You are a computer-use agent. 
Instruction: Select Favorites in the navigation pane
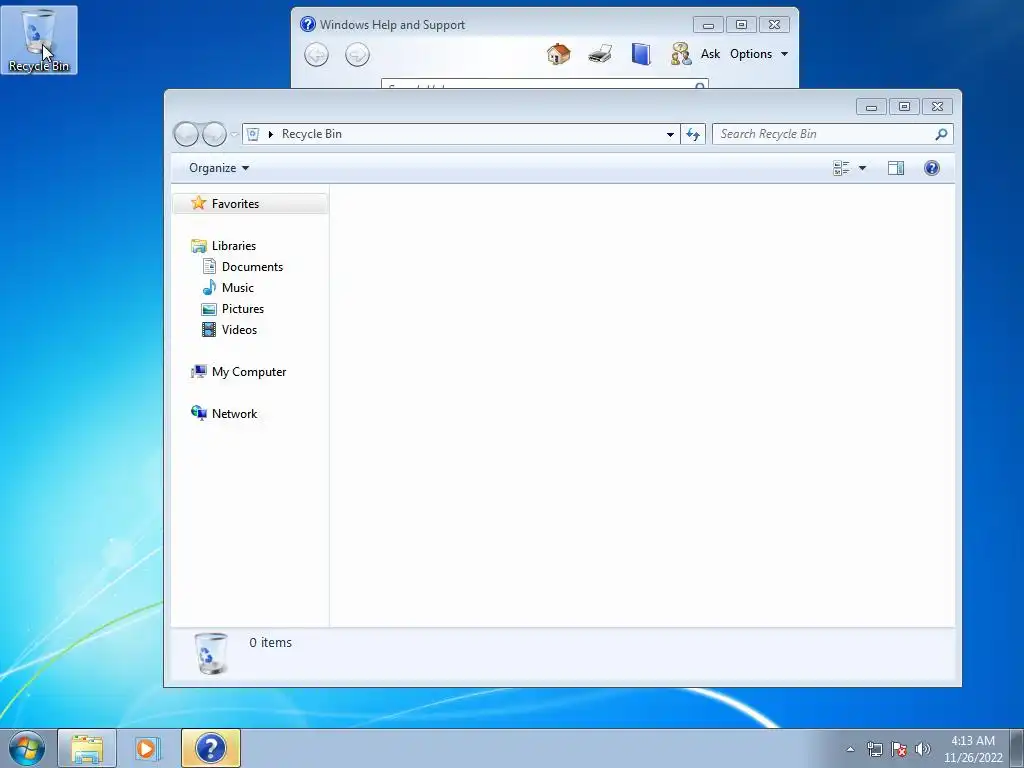tap(250, 204)
